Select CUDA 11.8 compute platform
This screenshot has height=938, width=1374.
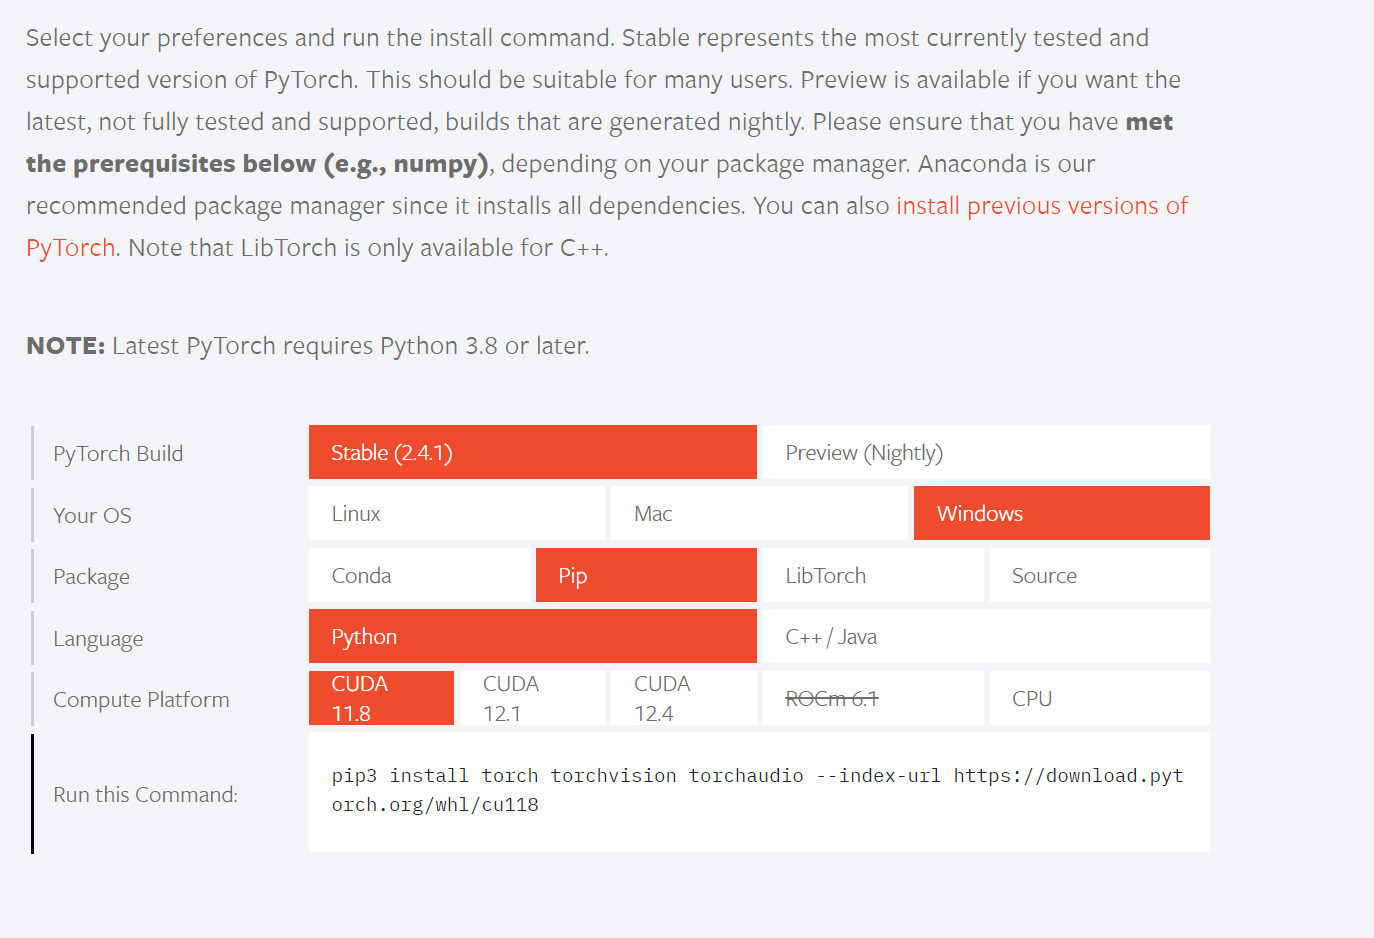click(x=381, y=698)
